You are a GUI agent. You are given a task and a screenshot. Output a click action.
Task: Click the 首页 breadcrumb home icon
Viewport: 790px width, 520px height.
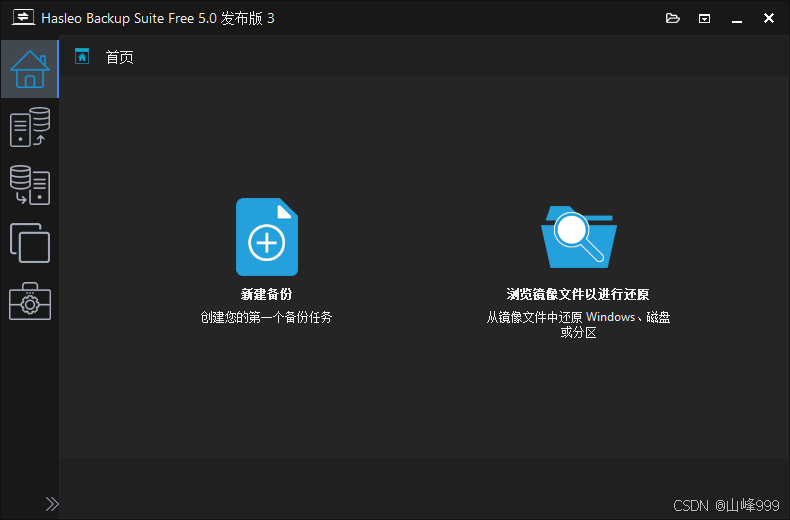[x=82, y=56]
